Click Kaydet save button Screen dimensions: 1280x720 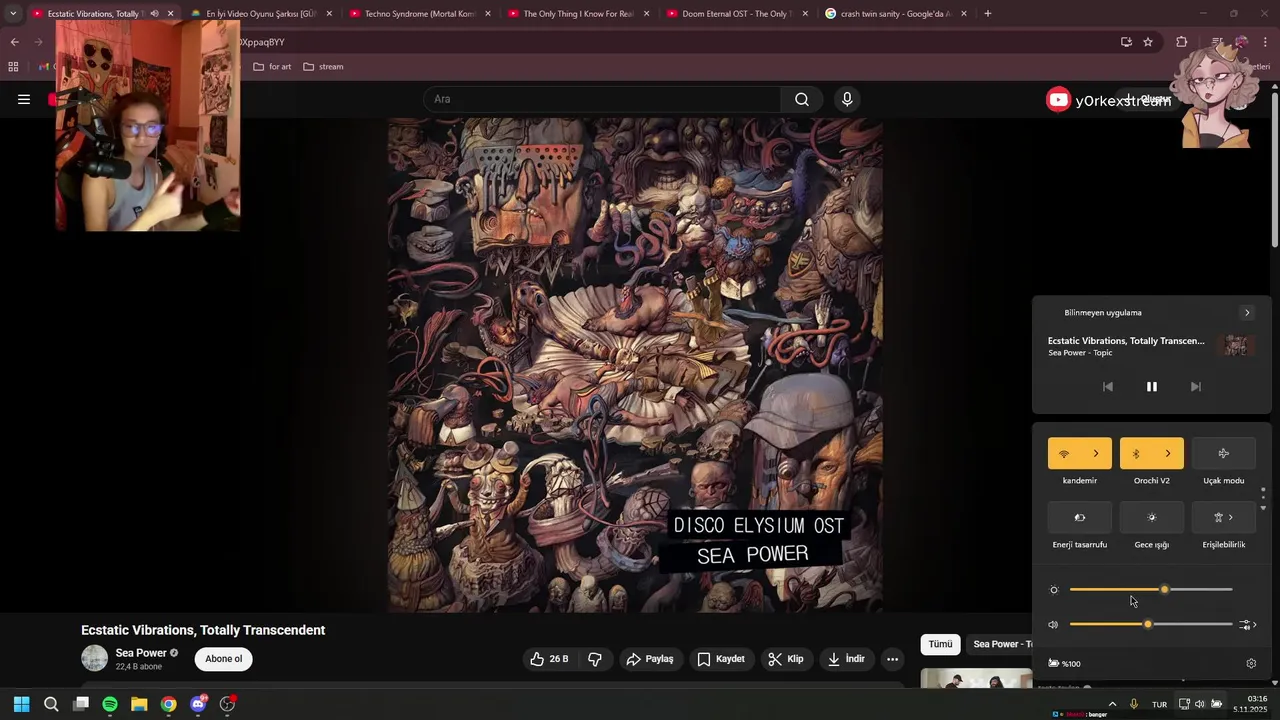click(721, 659)
